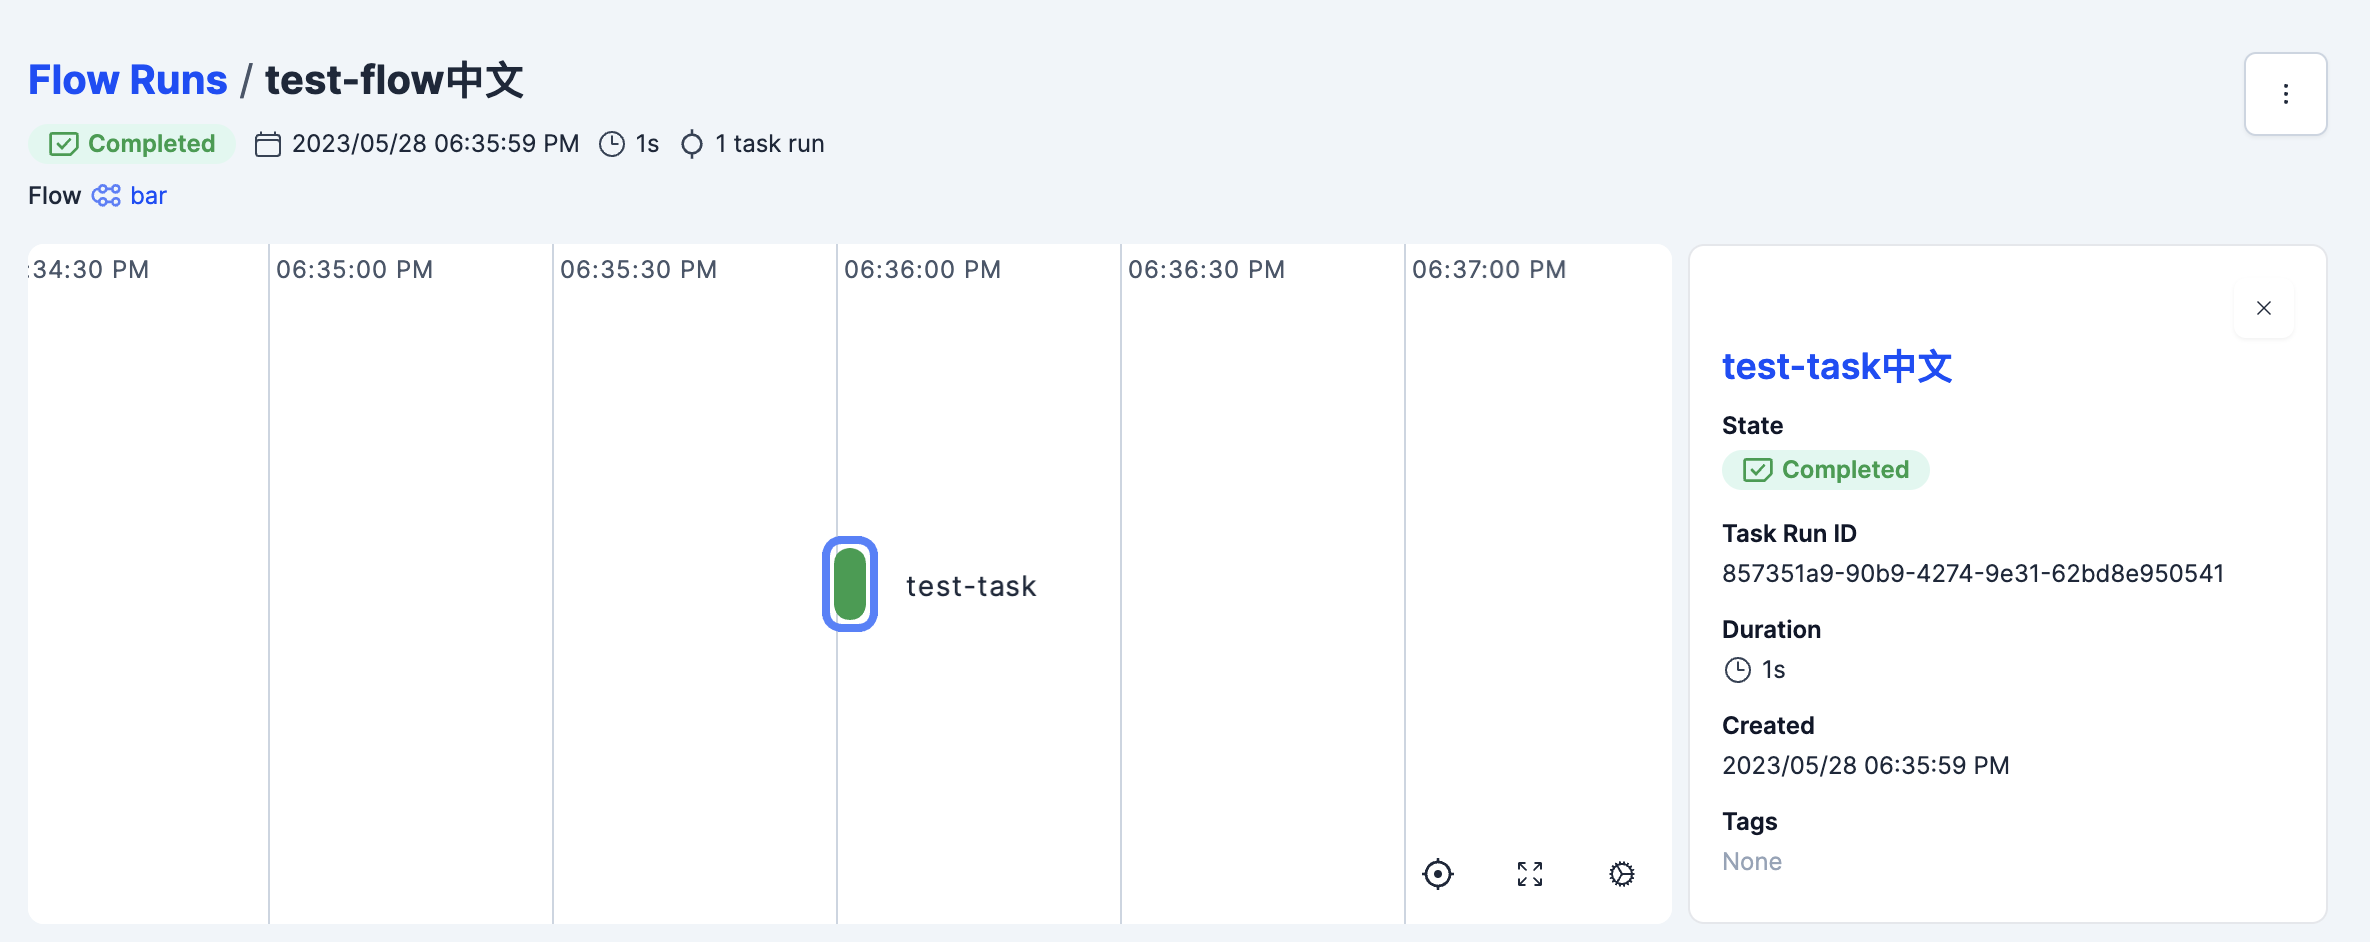Click the Completed badge in the header
The width and height of the screenshot is (2370, 942).
point(131,143)
